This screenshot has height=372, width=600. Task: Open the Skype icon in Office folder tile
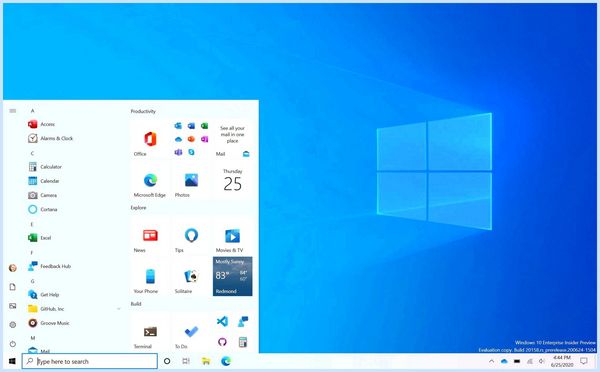(x=191, y=152)
